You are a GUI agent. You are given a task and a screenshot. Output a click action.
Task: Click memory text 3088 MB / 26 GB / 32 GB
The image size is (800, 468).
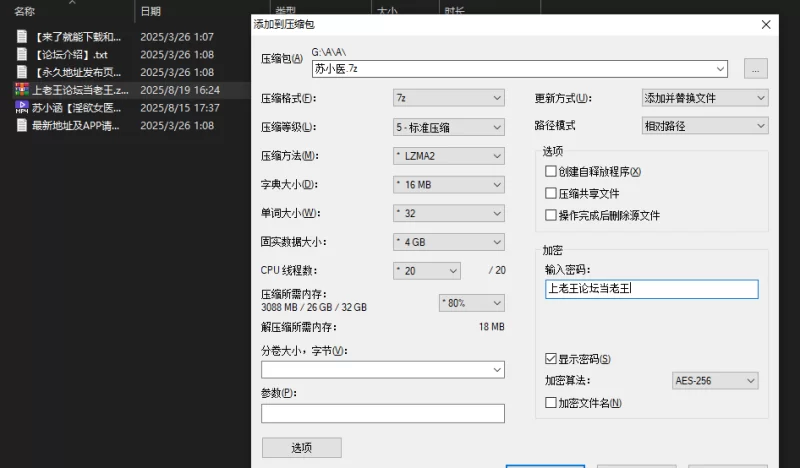314,307
